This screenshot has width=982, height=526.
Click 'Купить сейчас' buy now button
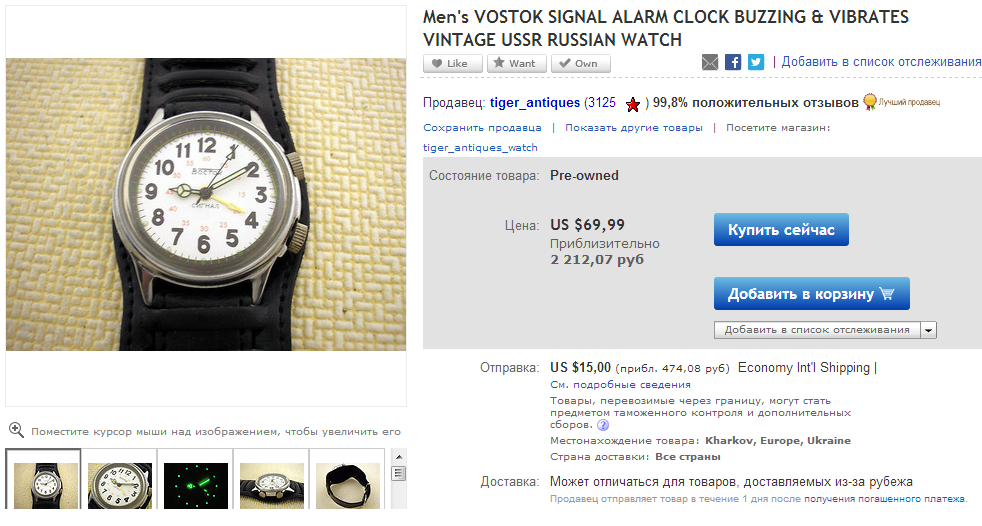point(781,230)
